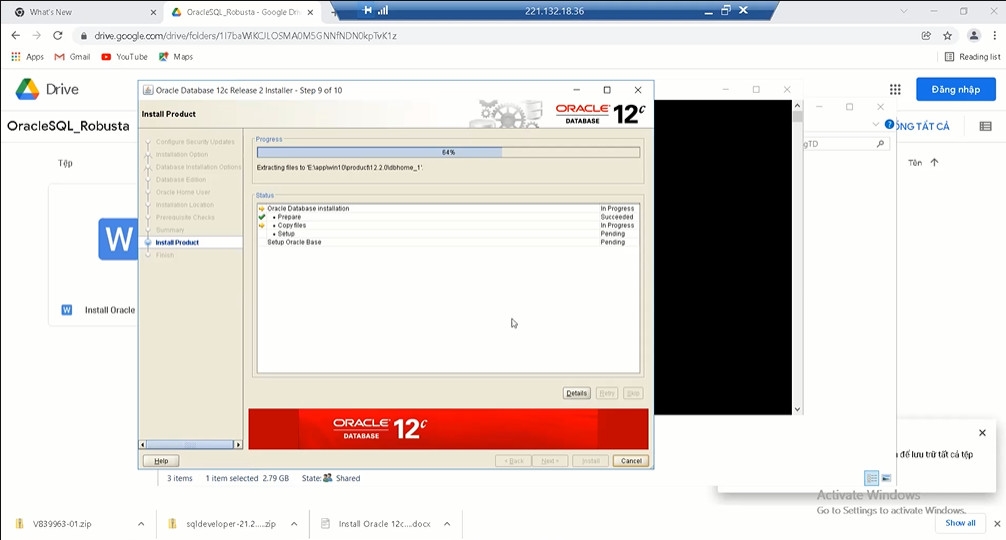Click Show all downloads
Viewport: 1006px width, 540px height.
click(x=960, y=523)
